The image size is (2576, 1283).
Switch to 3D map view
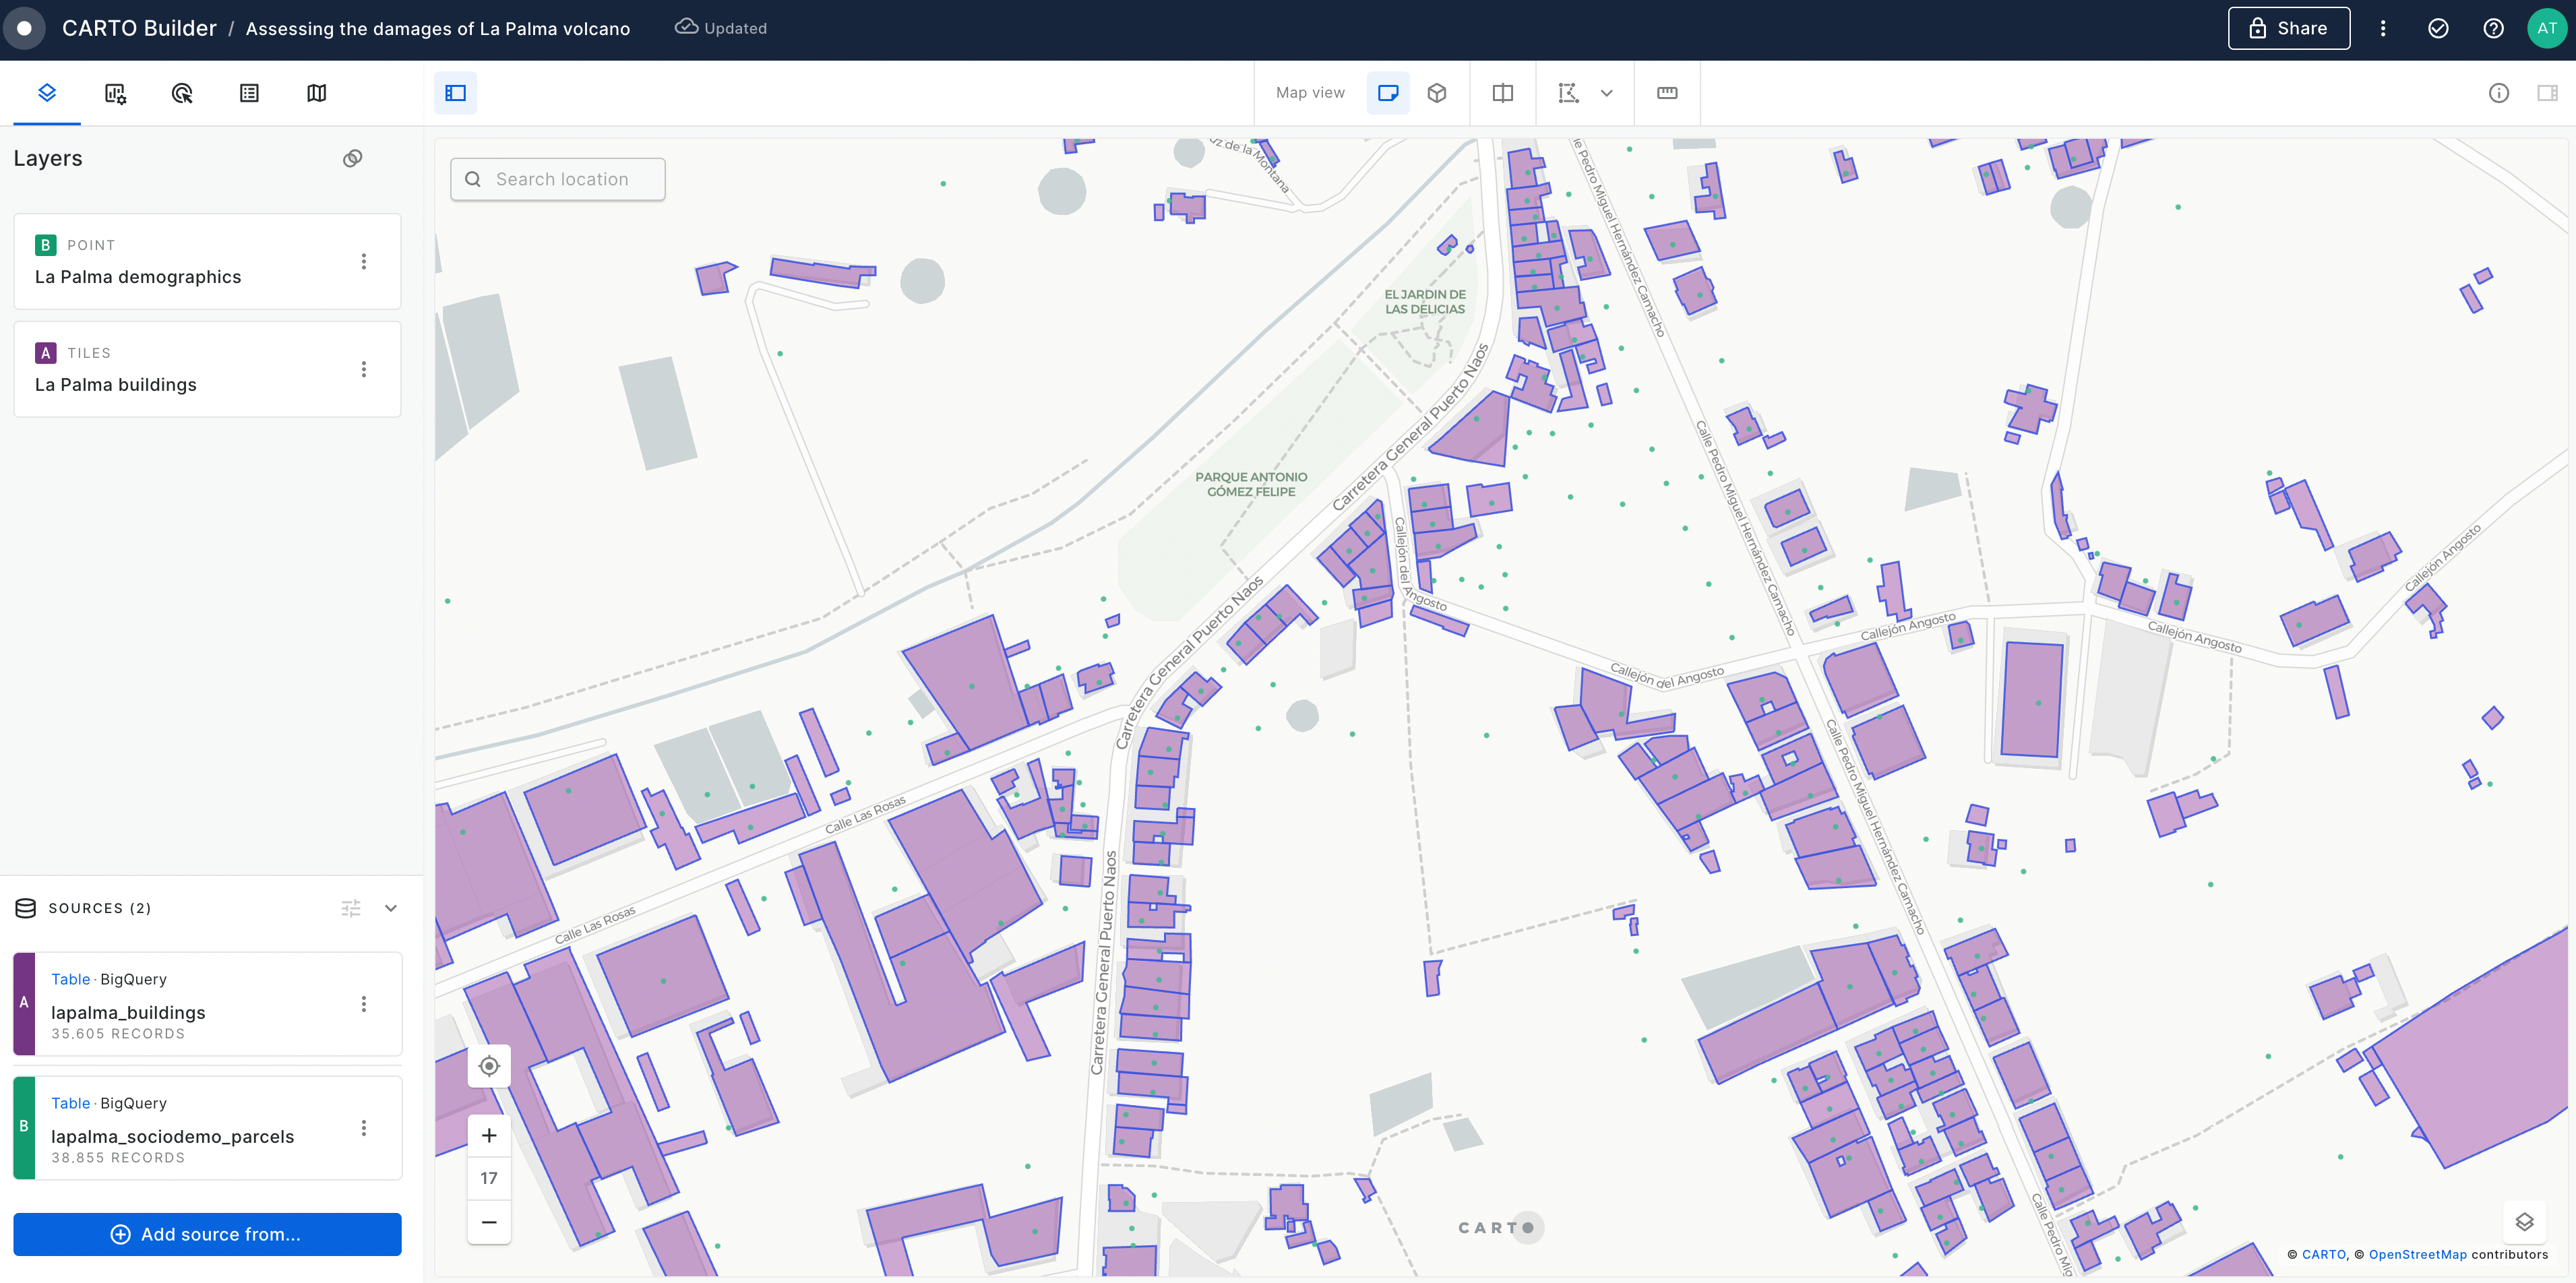click(1437, 93)
